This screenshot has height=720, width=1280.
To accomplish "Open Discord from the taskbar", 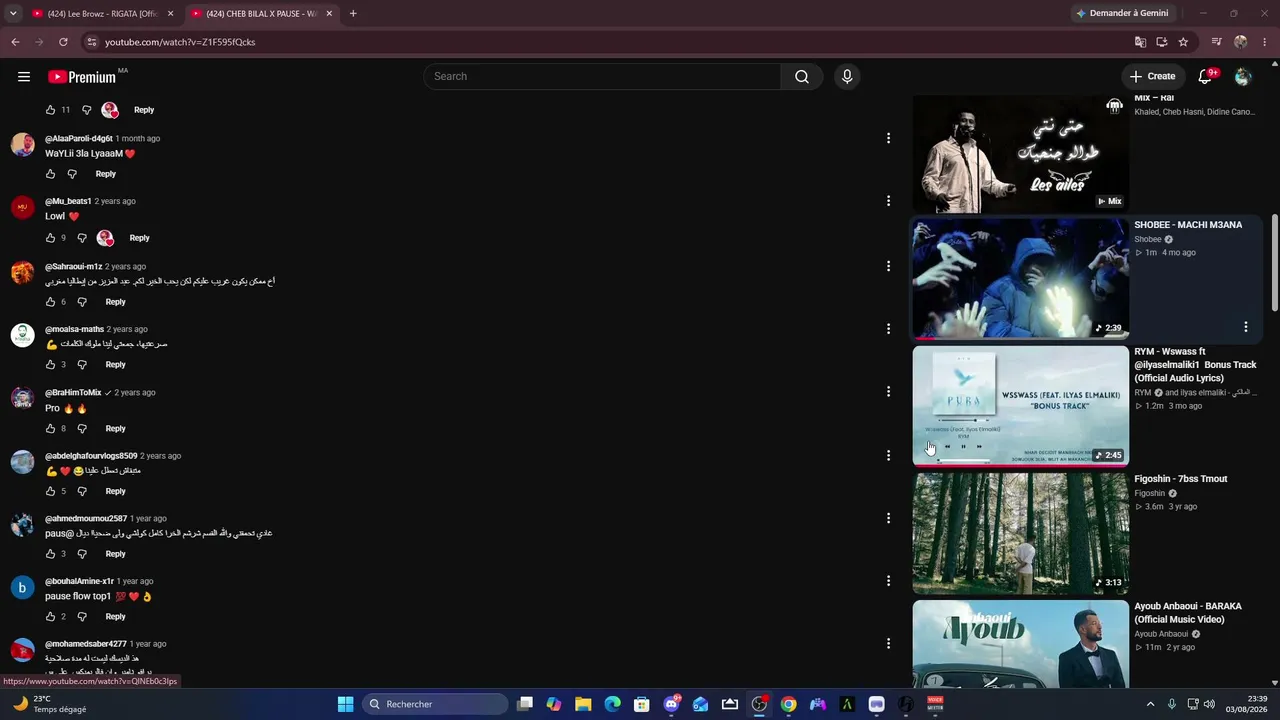I will [x=671, y=704].
